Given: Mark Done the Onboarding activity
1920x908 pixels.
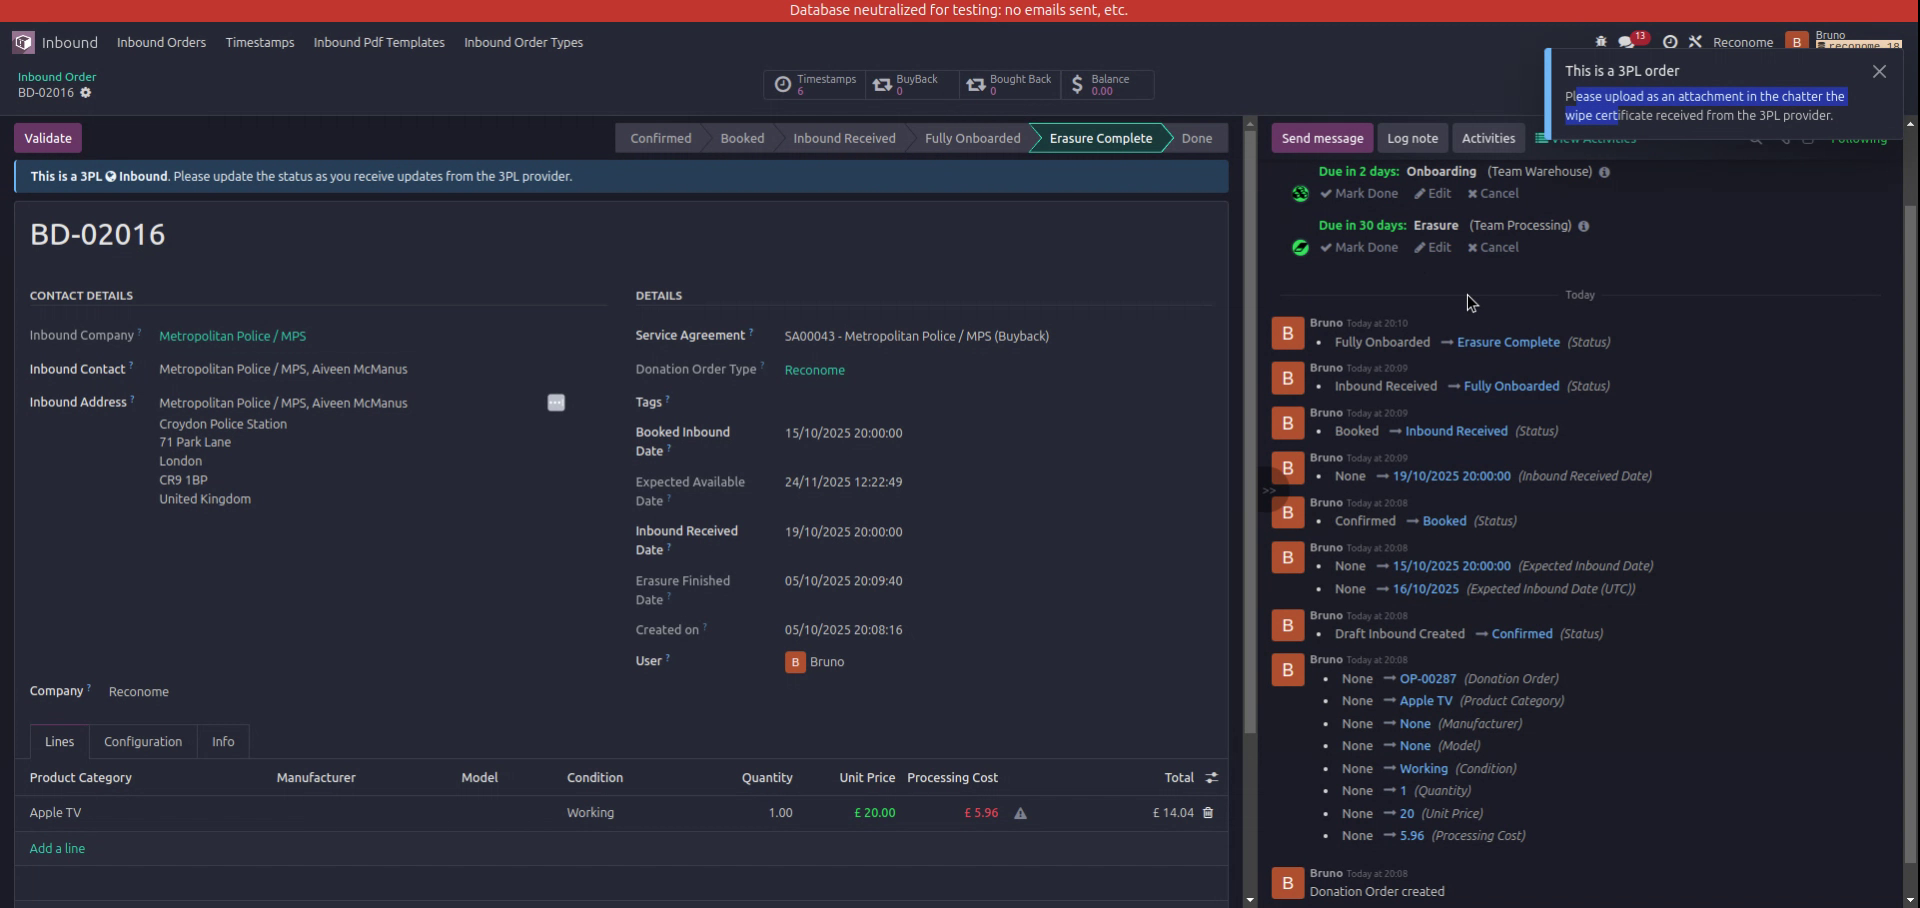Looking at the screenshot, I should coord(1358,193).
